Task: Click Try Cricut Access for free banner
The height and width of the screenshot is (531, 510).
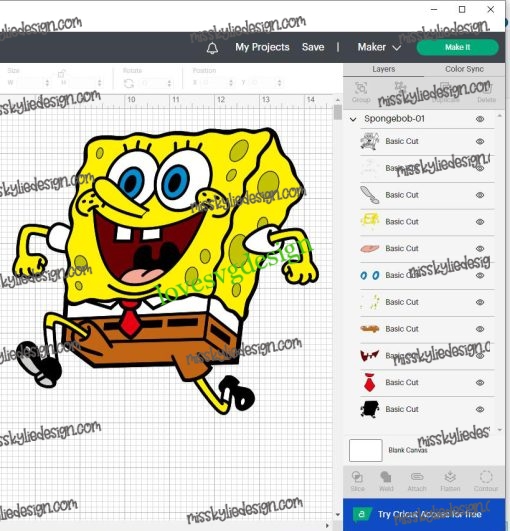Action: (424, 514)
